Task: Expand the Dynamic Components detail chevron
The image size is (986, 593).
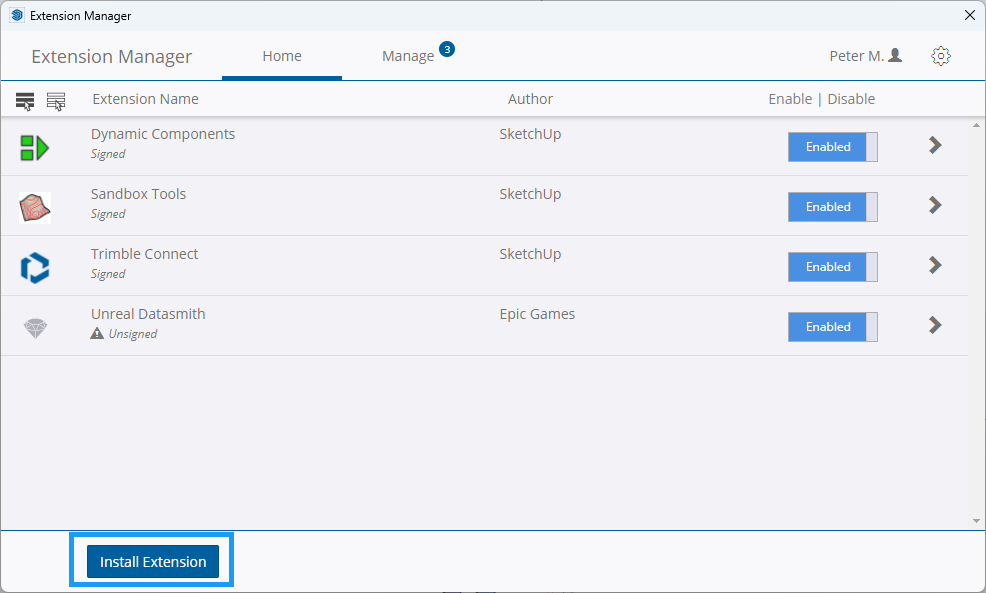Action: point(934,145)
